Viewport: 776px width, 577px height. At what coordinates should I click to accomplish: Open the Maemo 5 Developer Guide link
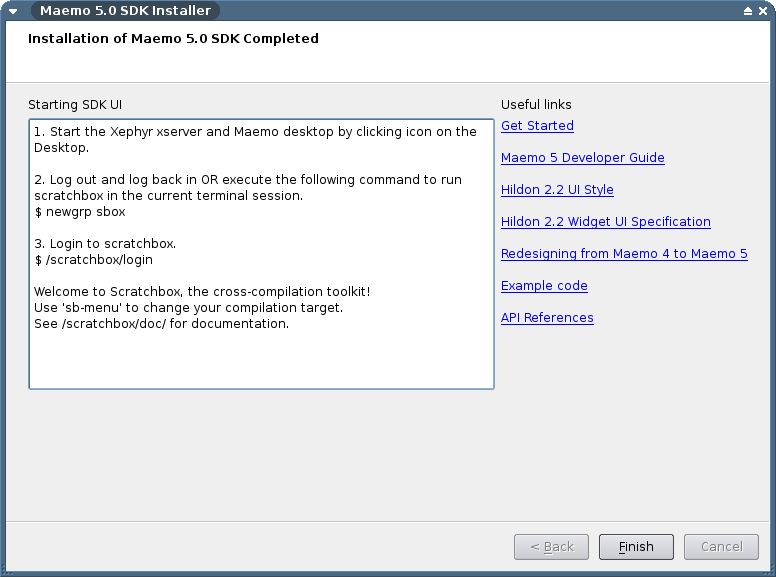tap(582, 158)
